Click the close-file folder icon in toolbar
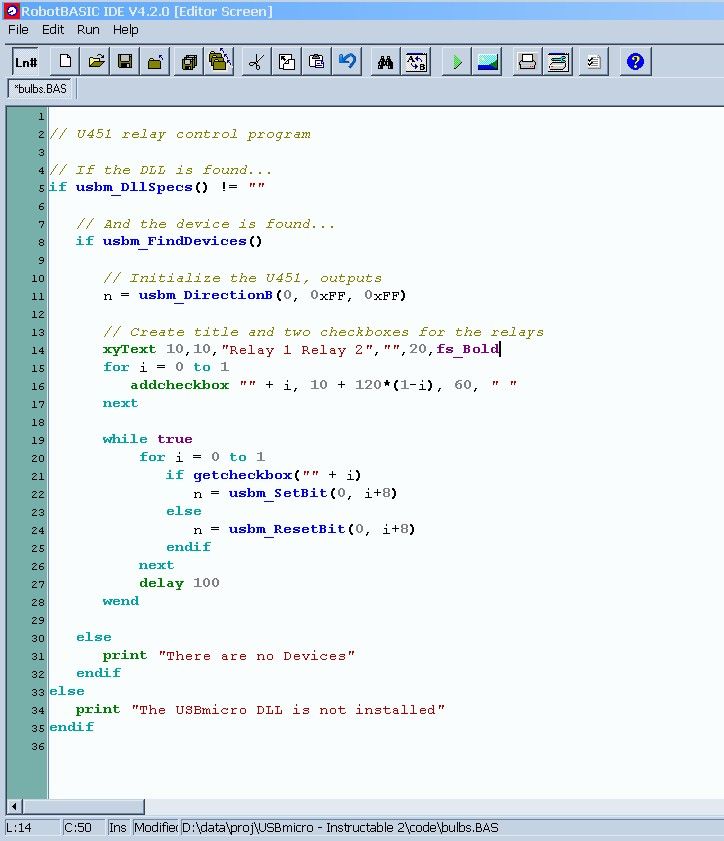This screenshot has width=724, height=841. coord(155,62)
